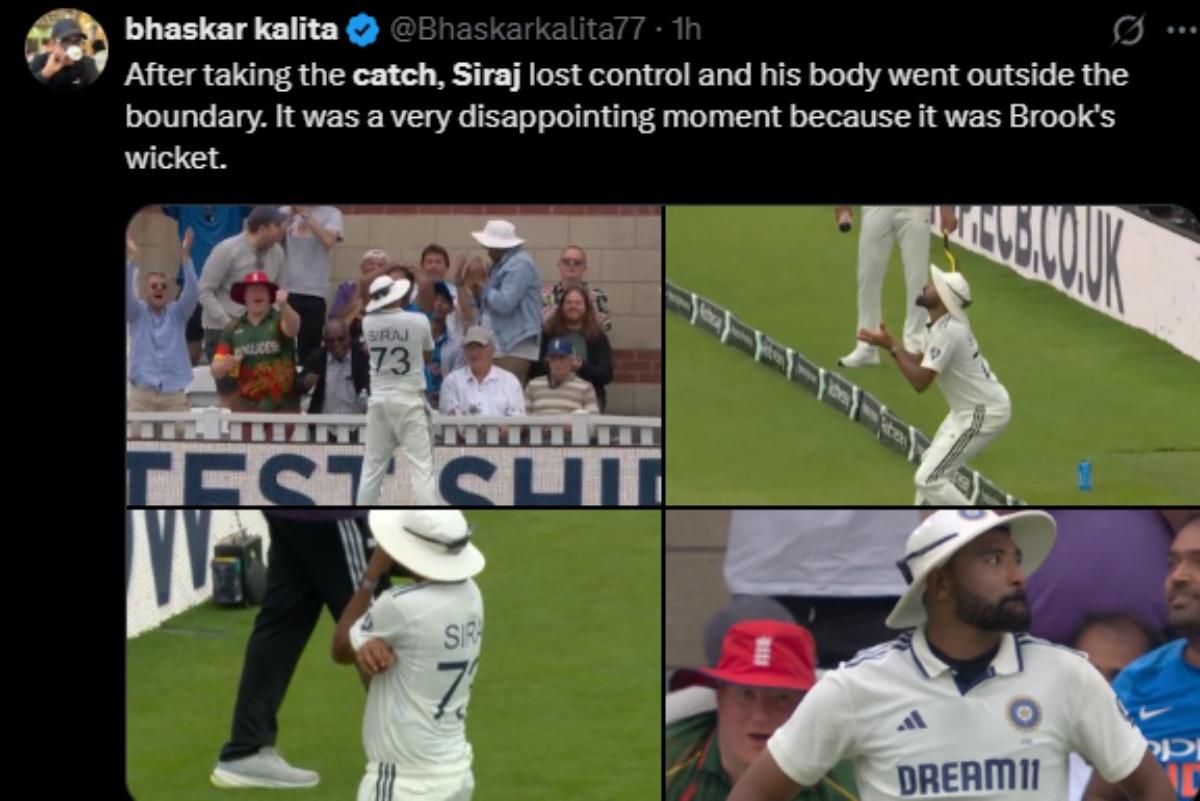
Task: Click the Adidas logo on Siraj's jersey
Action: pos(910,719)
